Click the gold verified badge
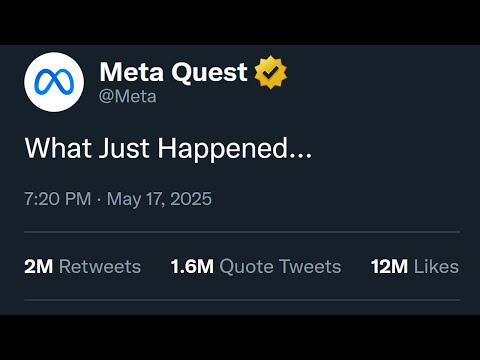The width and height of the screenshot is (480, 360). [x=270, y=73]
